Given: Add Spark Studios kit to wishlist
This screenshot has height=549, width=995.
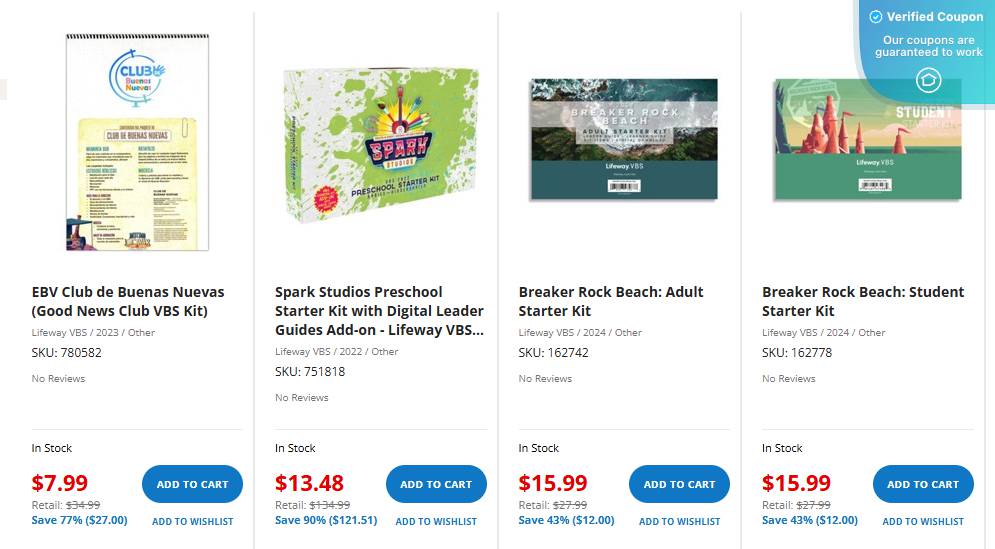Looking at the screenshot, I should click(436, 521).
